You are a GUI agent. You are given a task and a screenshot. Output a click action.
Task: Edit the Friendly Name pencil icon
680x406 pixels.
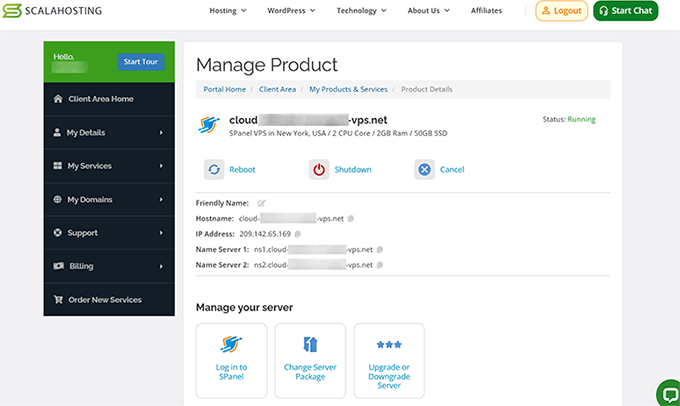(261, 203)
